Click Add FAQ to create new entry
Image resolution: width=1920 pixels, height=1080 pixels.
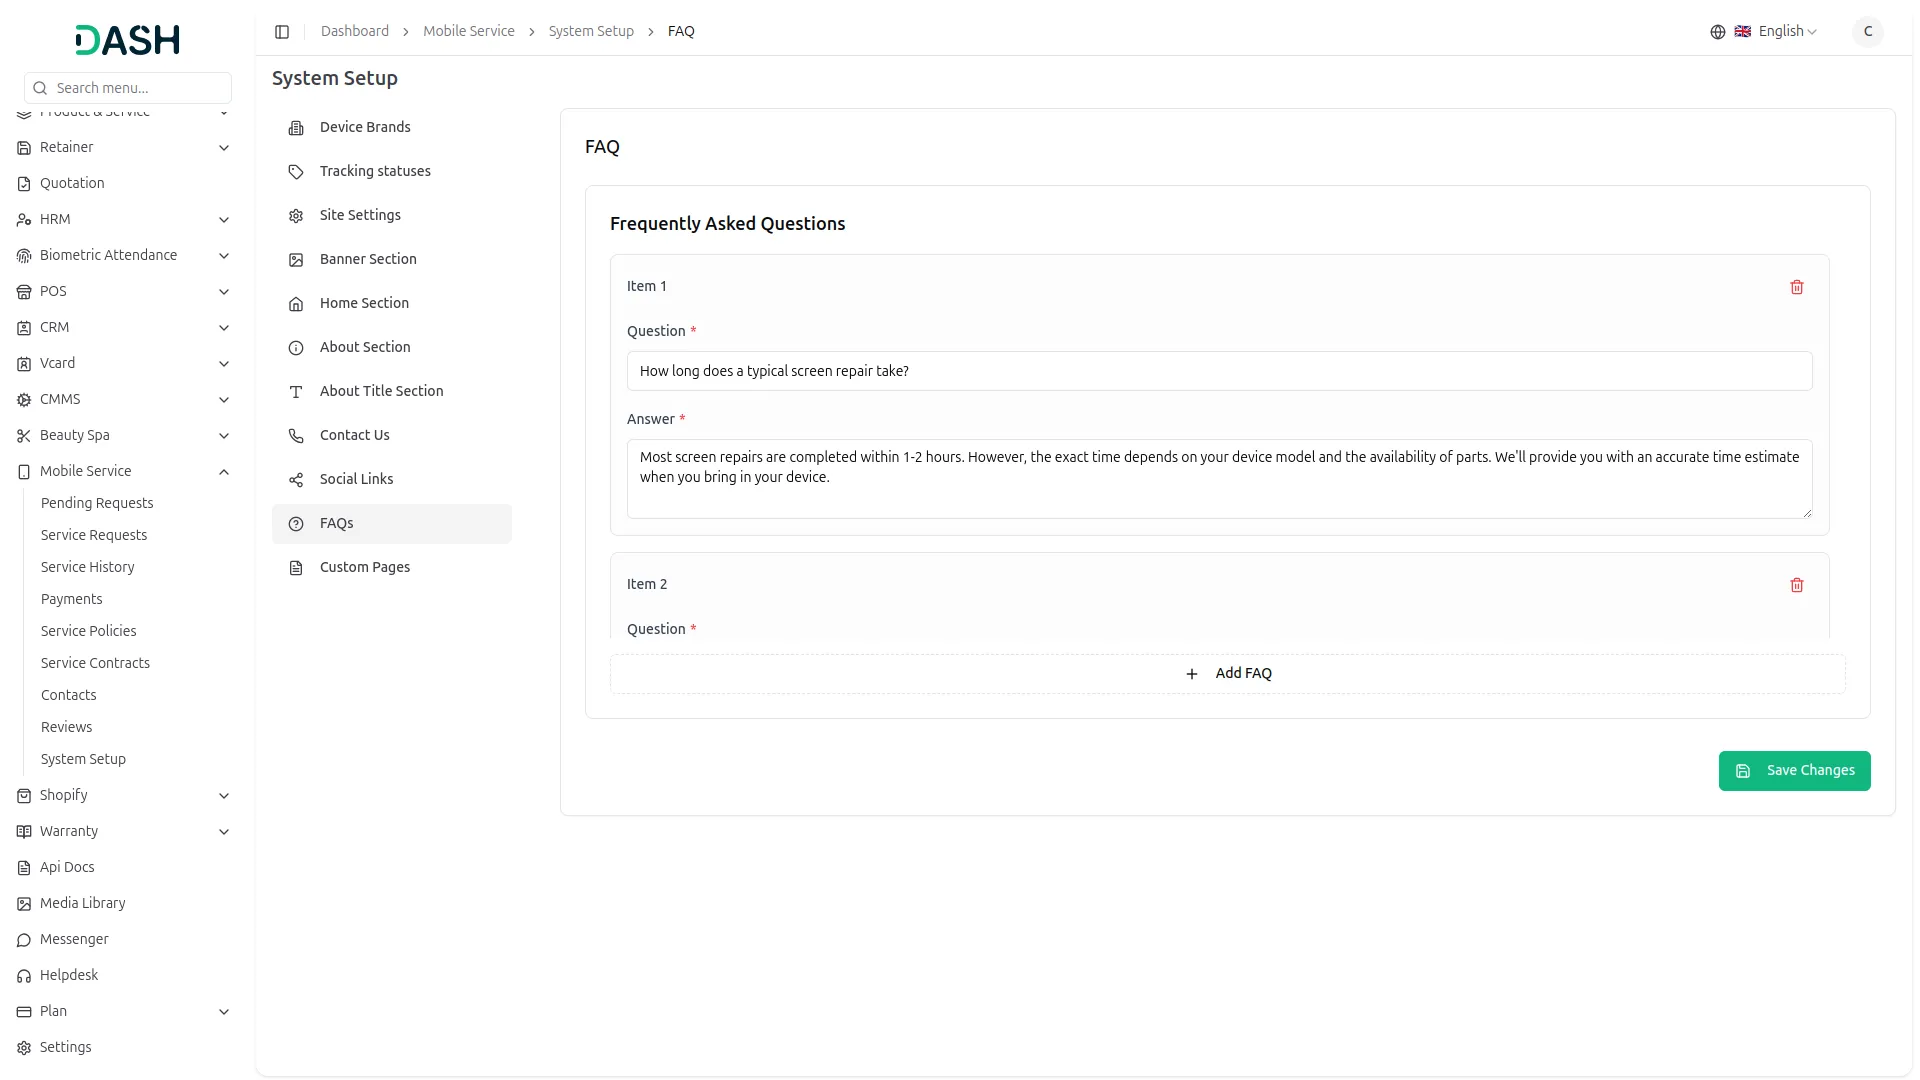[1228, 673]
